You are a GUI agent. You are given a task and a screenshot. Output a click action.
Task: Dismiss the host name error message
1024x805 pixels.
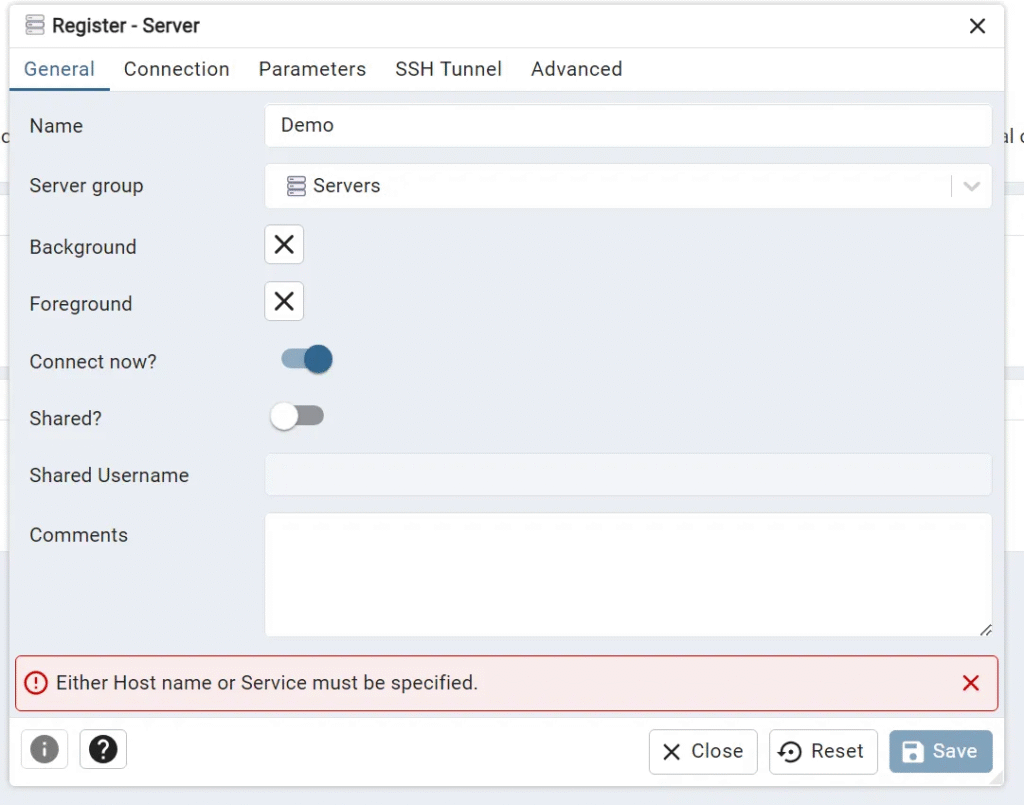pyautogui.click(x=970, y=683)
